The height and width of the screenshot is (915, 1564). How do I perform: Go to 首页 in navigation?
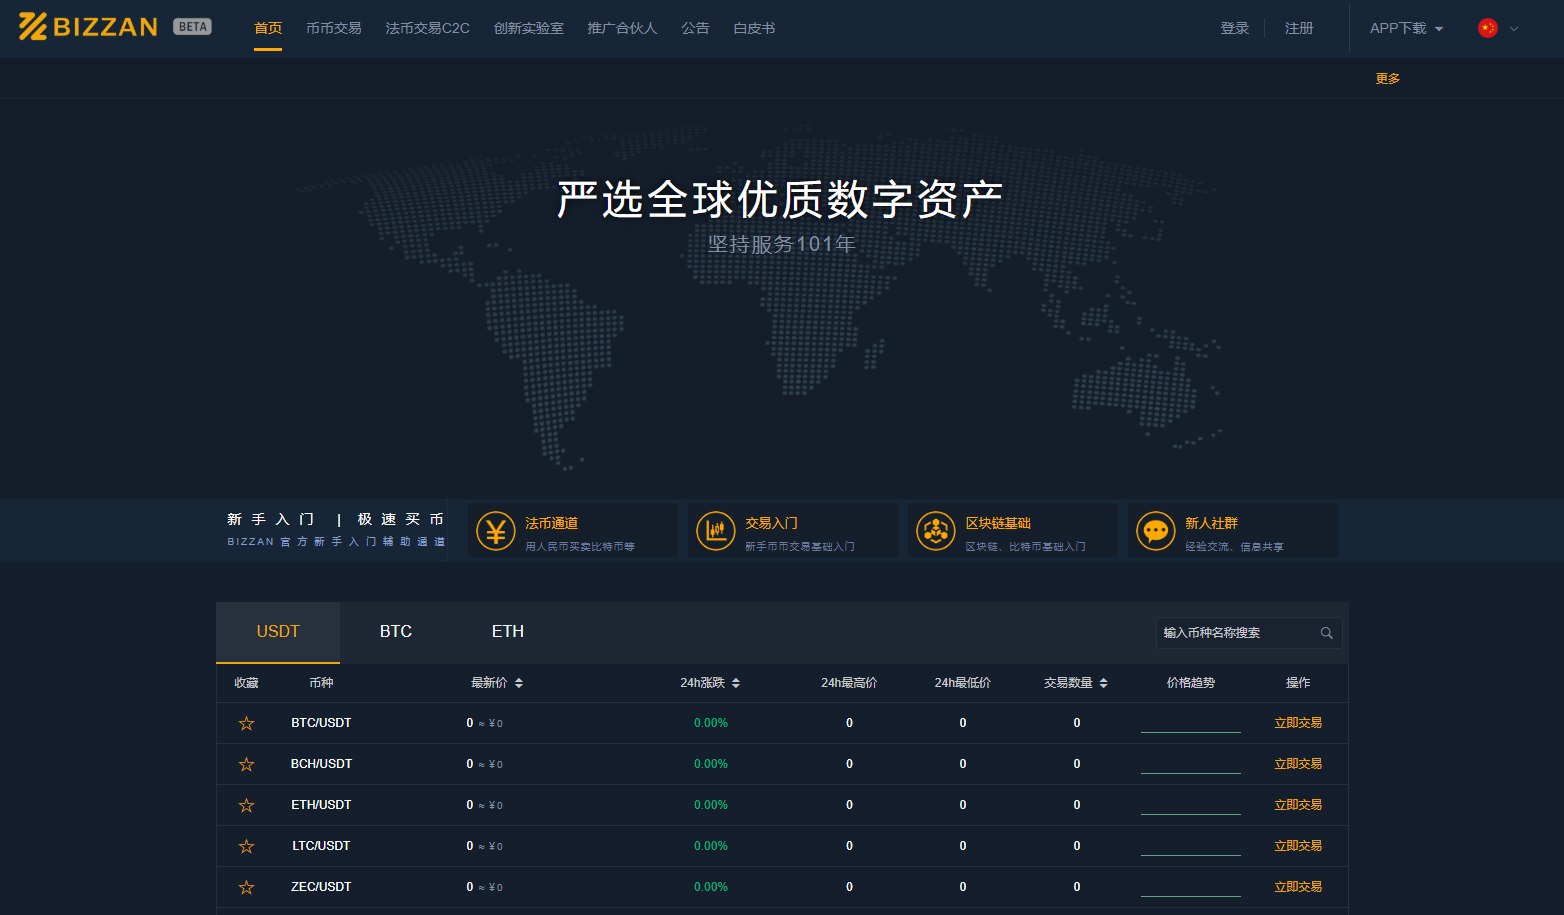tap(268, 28)
